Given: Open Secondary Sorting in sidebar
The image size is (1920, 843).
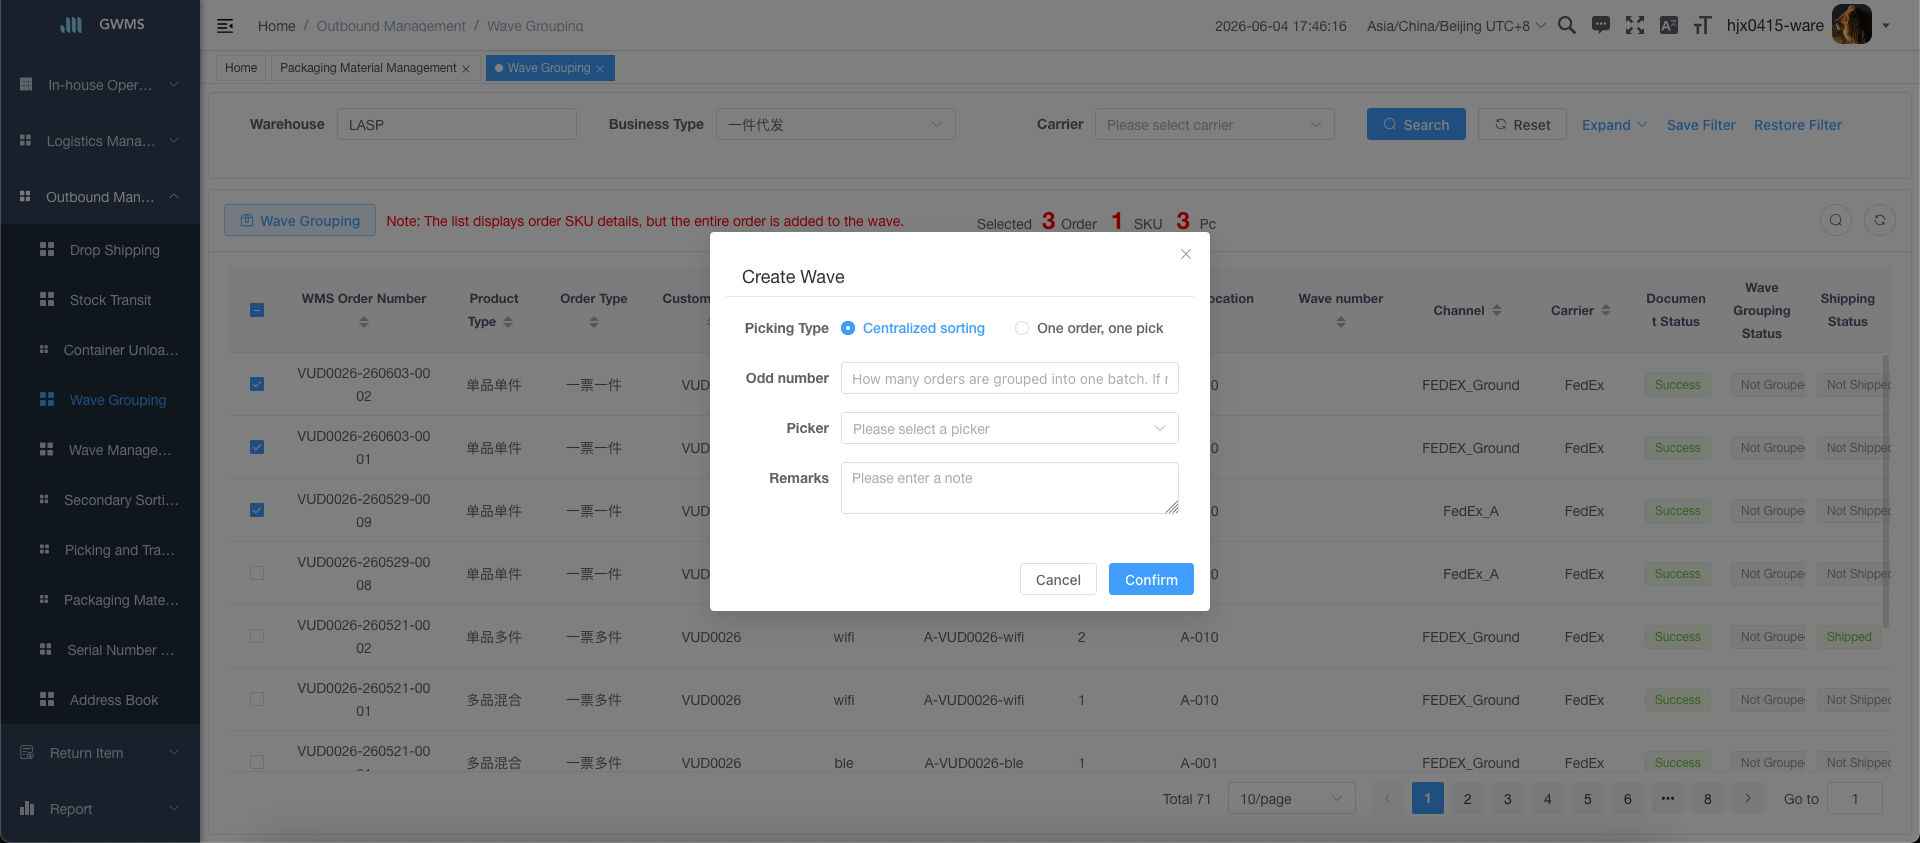Looking at the screenshot, I should click(x=100, y=500).
